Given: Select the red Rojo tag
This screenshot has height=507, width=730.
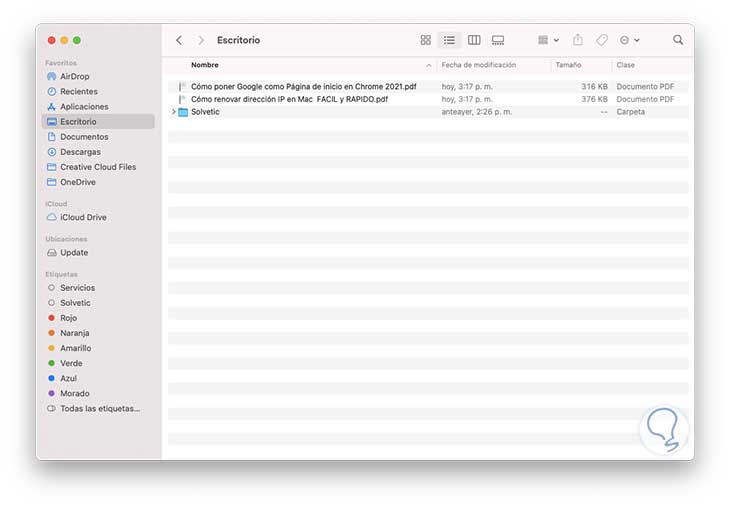Looking at the screenshot, I should point(98,318).
